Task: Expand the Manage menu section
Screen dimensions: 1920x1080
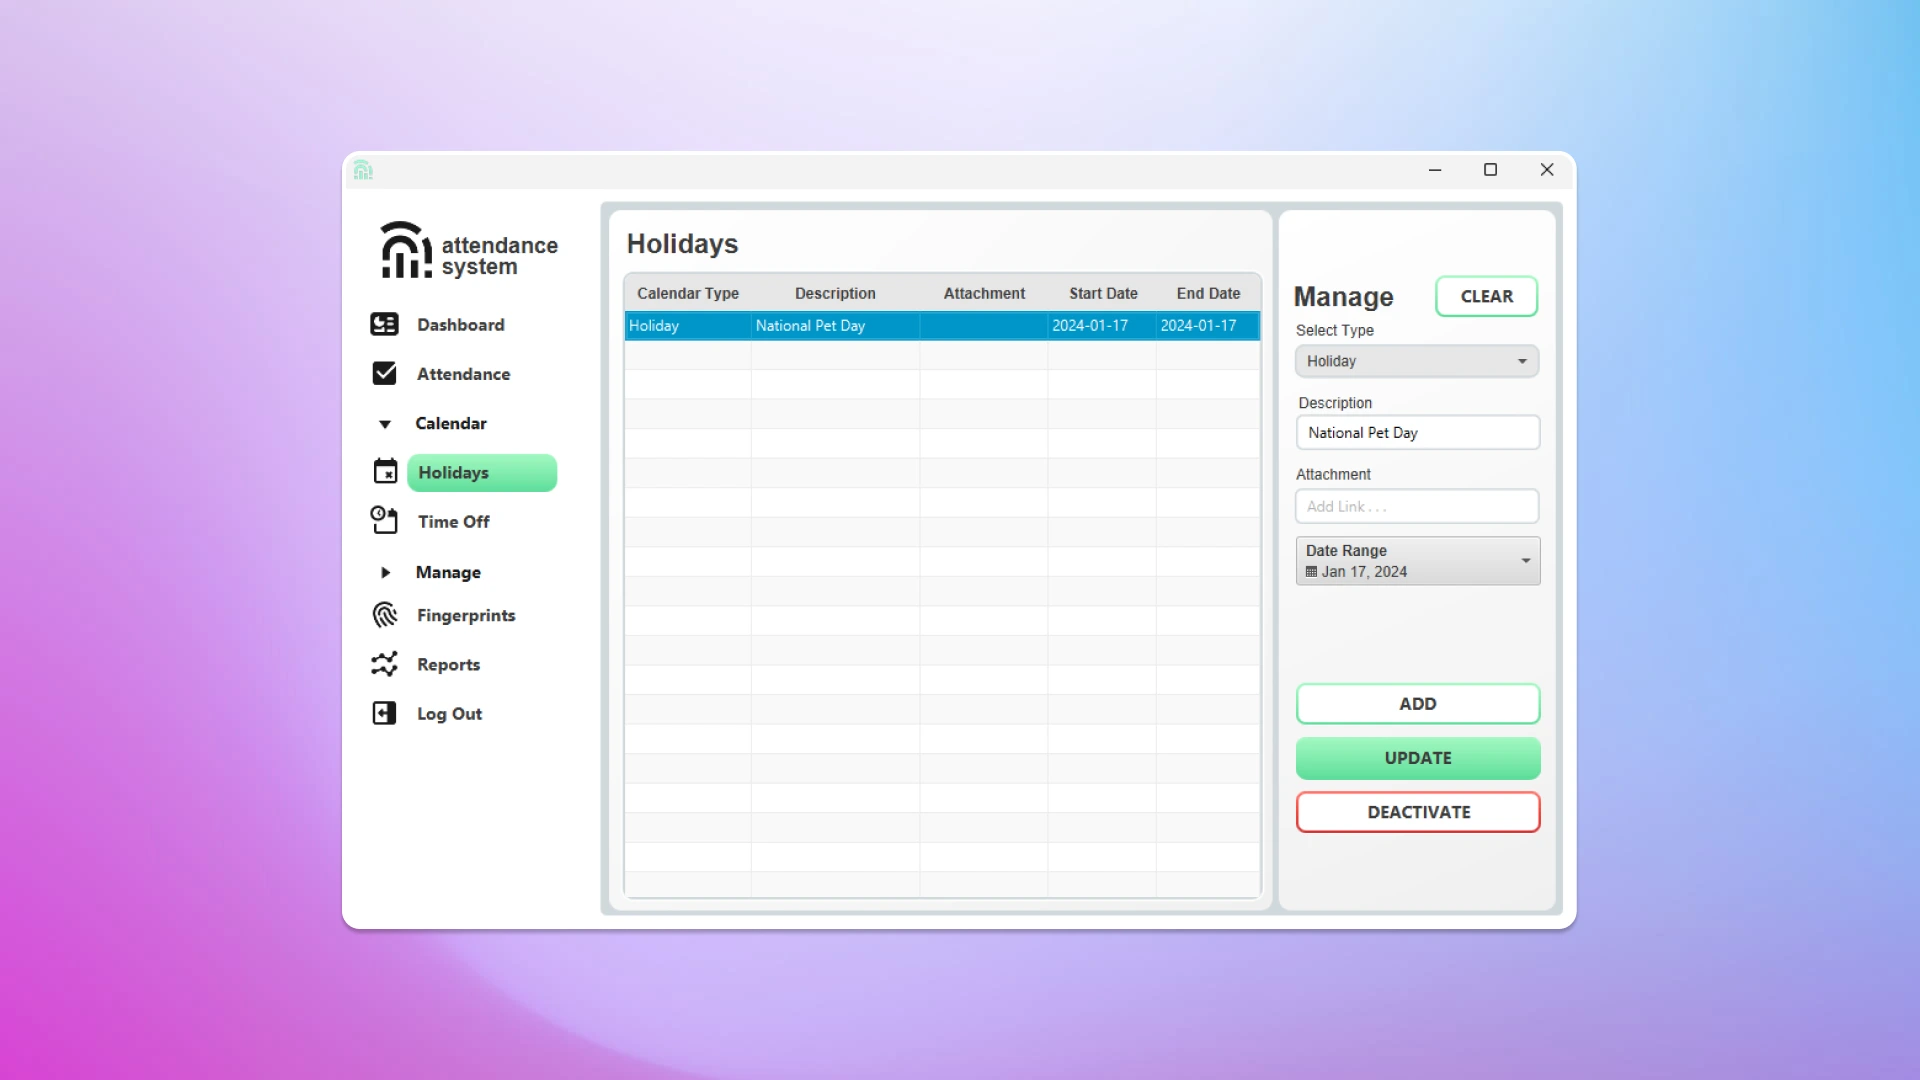Action: click(385, 572)
